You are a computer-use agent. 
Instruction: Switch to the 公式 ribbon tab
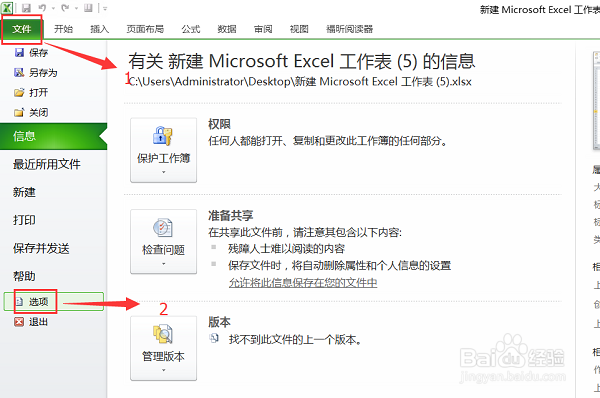(191, 29)
